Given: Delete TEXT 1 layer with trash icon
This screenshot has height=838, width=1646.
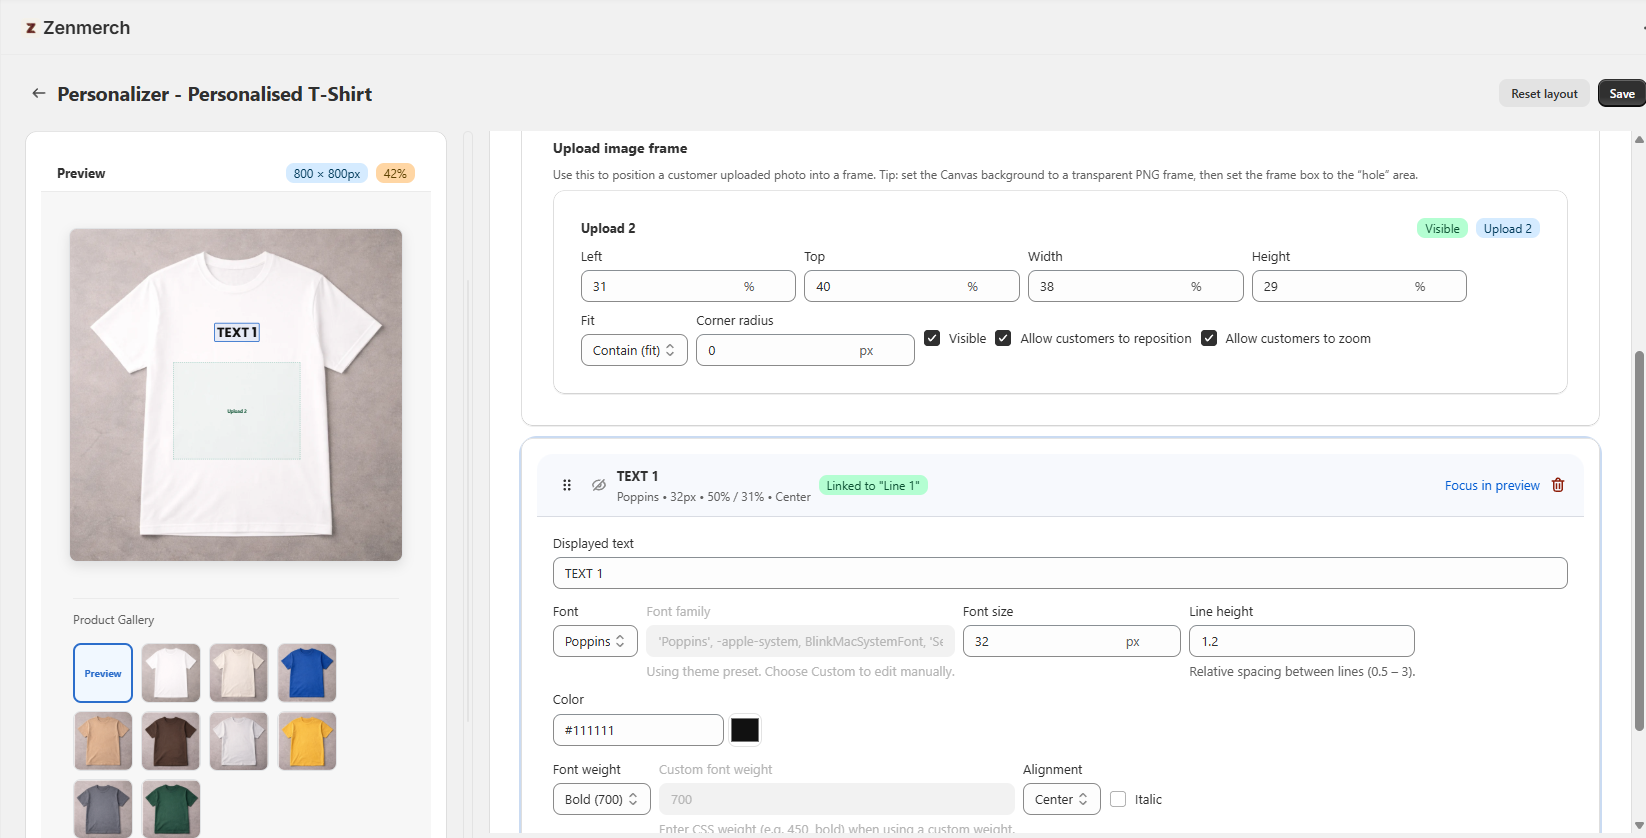Looking at the screenshot, I should tap(1557, 485).
